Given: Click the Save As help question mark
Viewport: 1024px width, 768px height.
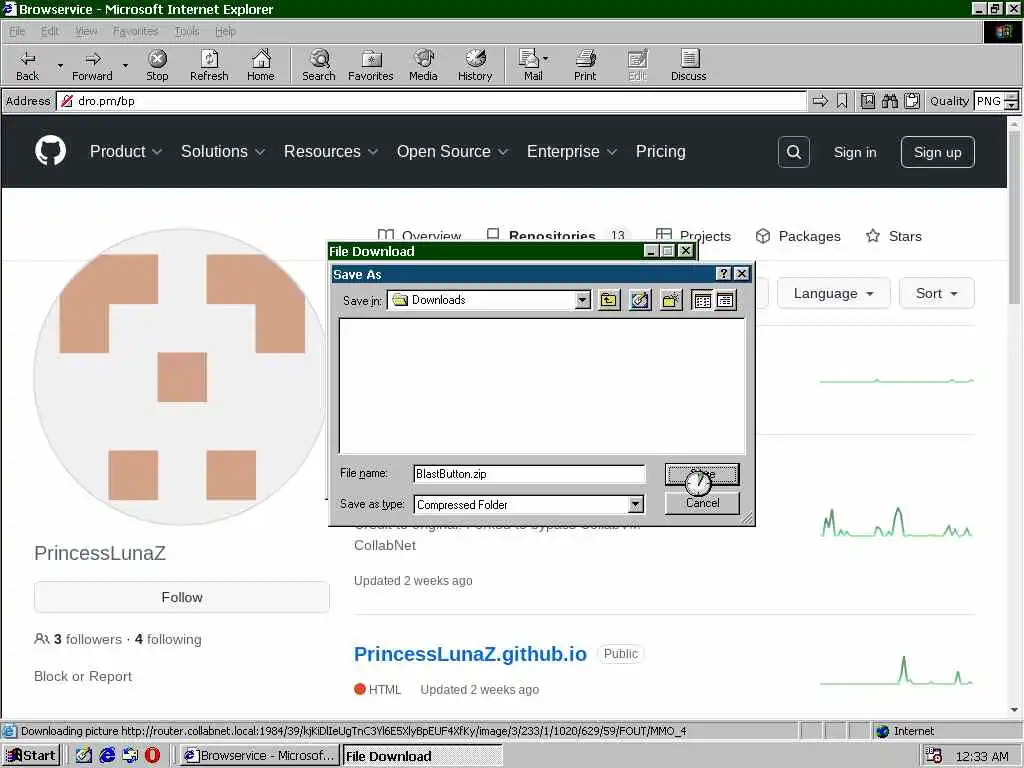Looking at the screenshot, I should click(x=724, y=274).
